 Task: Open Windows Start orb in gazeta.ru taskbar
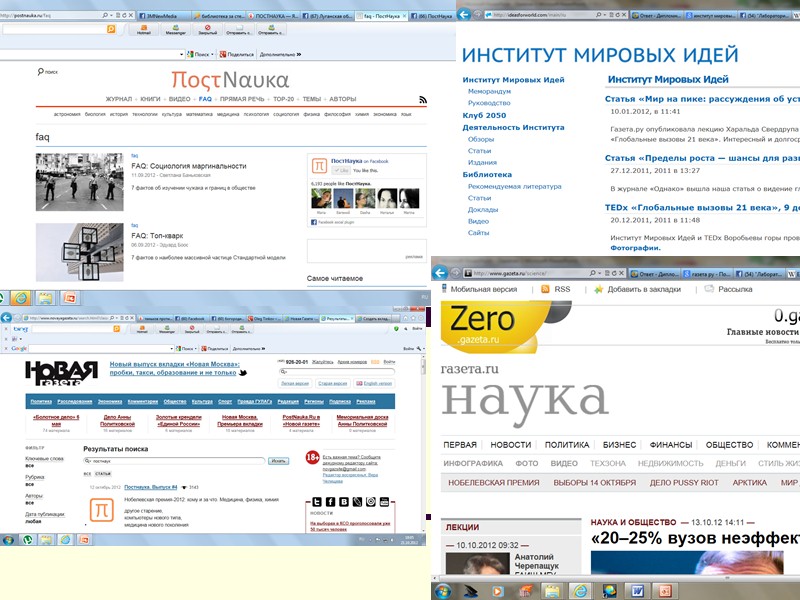click(443, 591)
